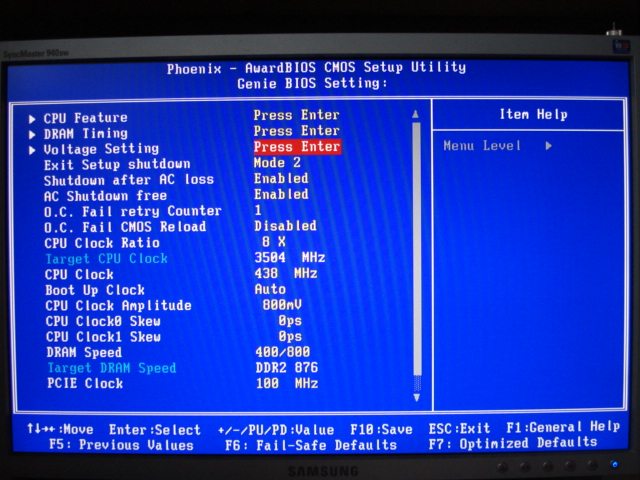Image resolution: width=640 pixels, height=480 pixels.
Task: Click the Exit Setup shutdown option
Action: (x=117, y=164)
